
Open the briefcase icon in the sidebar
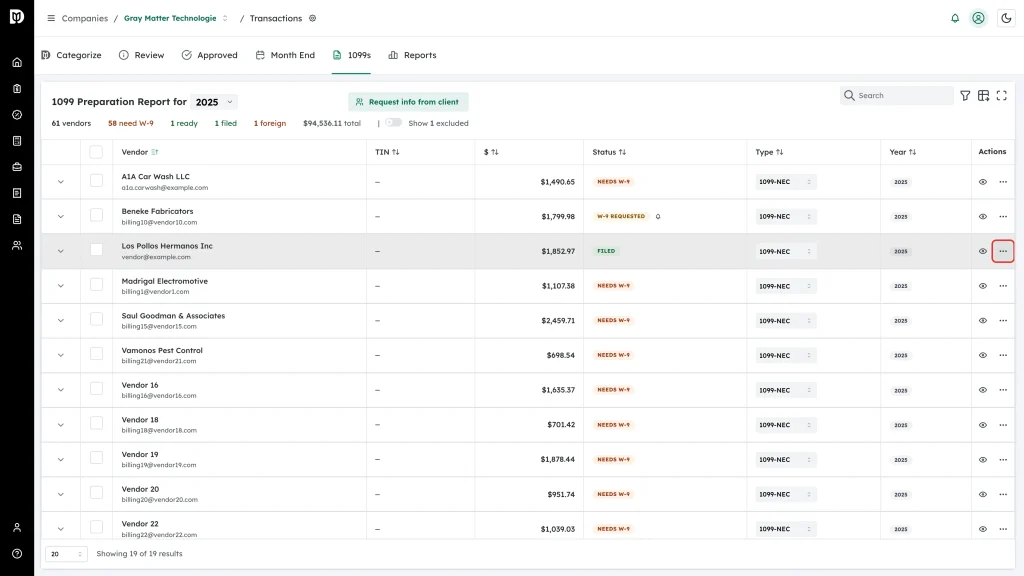pos(17,167)
